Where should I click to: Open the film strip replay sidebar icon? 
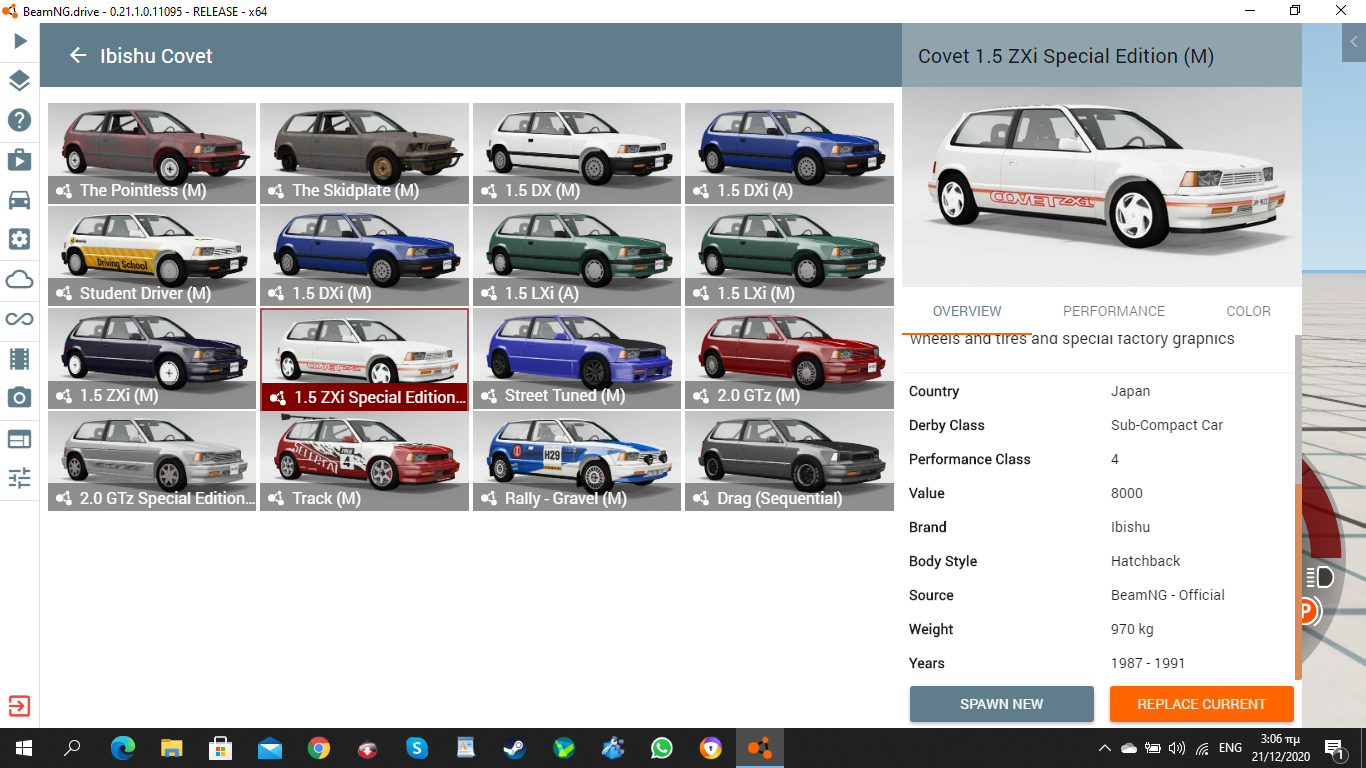(19, 358)
